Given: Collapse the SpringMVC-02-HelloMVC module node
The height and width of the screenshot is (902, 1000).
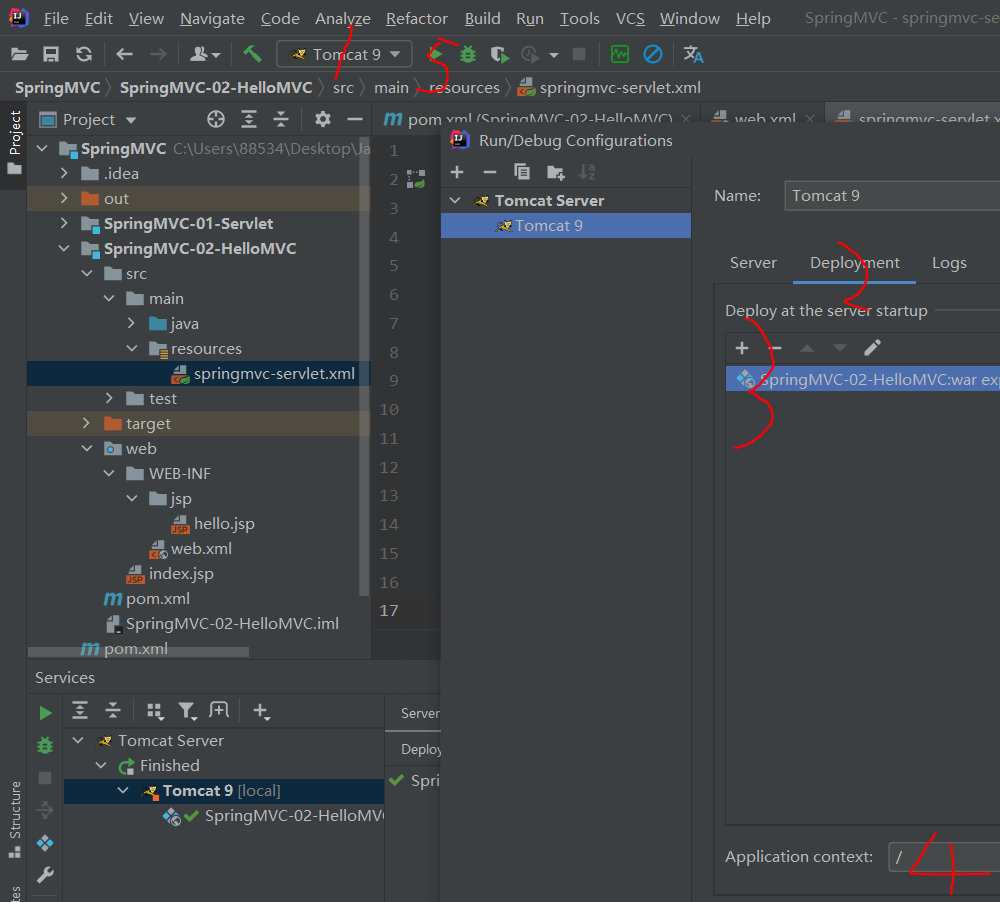Looking at the screenshot, I should tap(65, 249).
